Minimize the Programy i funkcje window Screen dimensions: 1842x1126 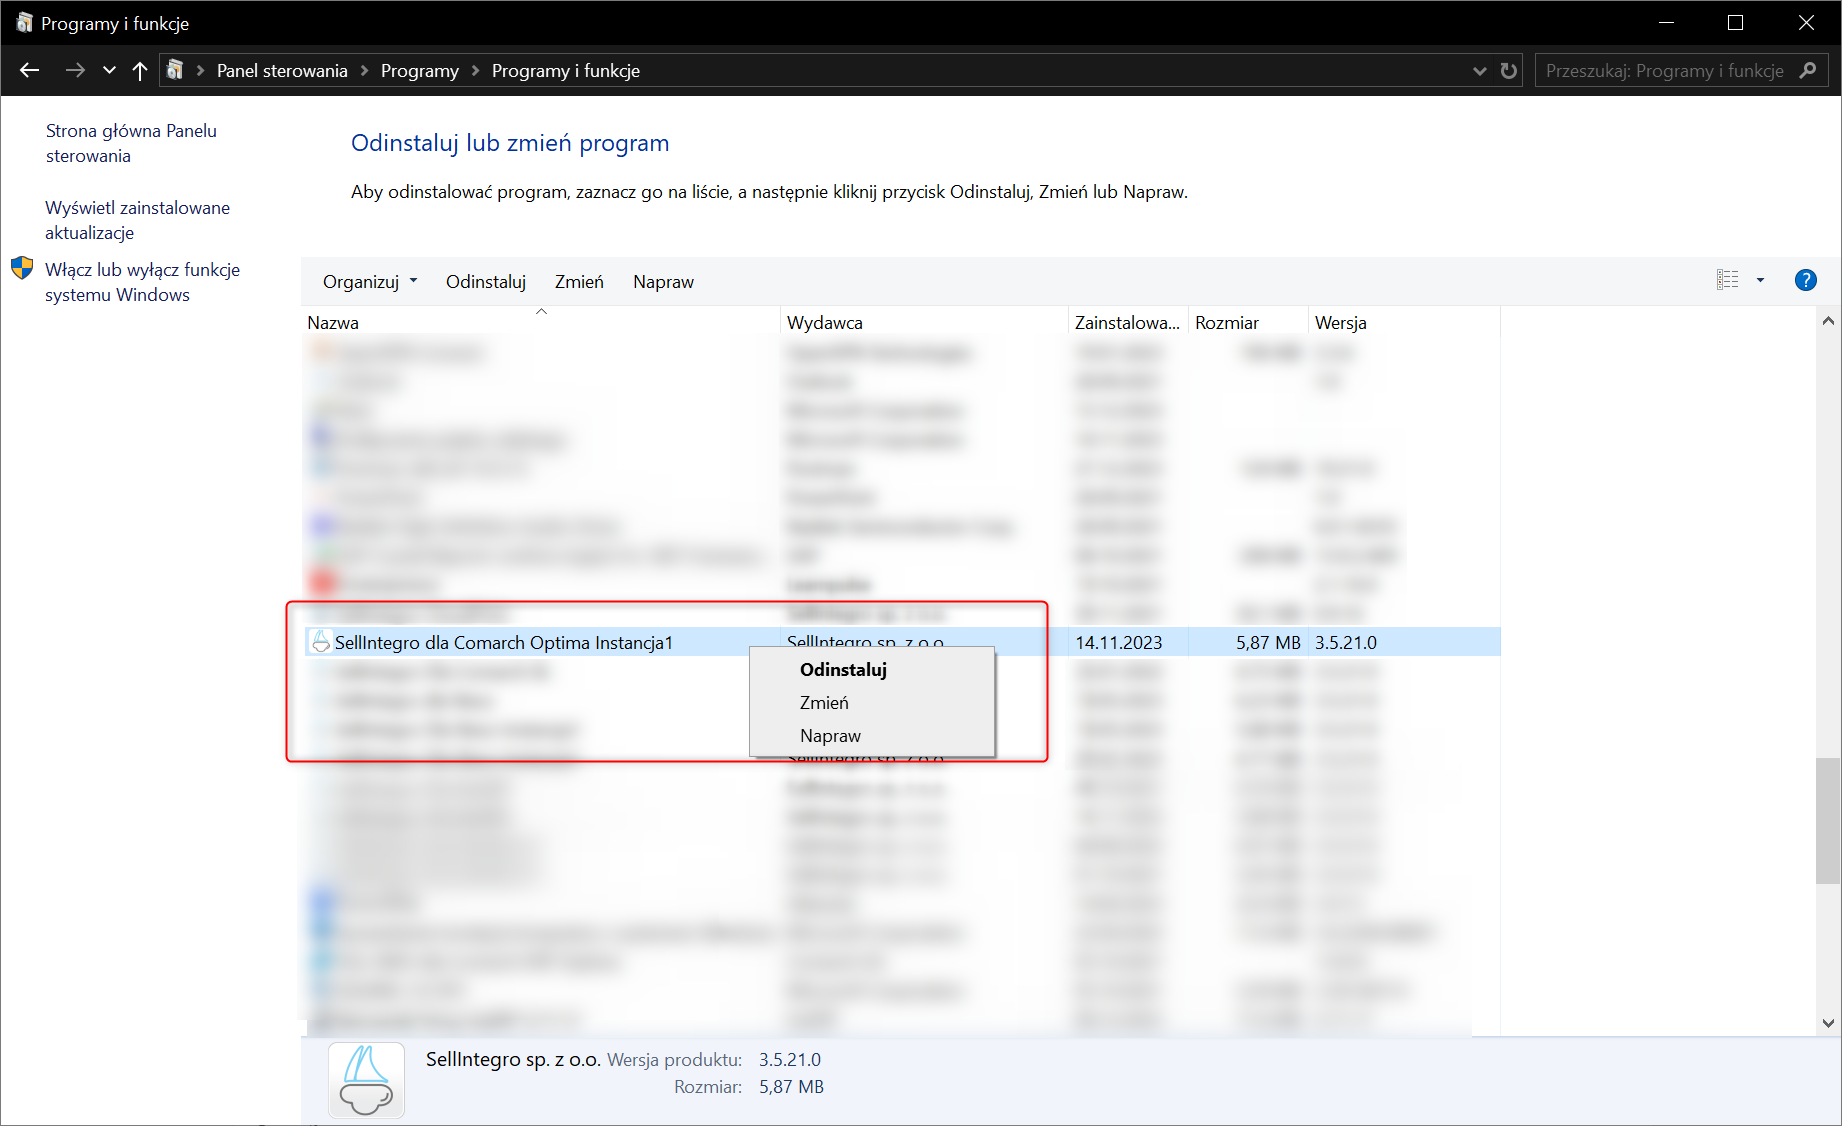tap(1667, 23)
